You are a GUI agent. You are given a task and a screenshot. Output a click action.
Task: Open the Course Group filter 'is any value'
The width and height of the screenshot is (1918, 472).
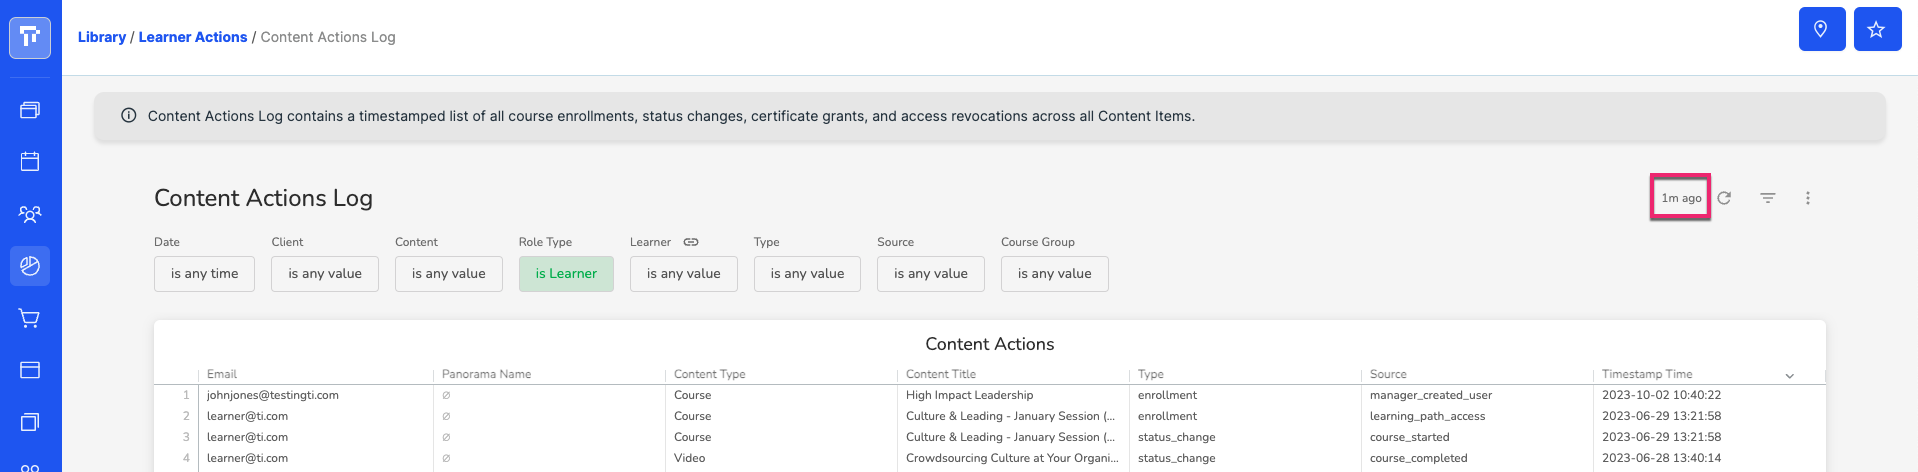tap(1055, 274)
